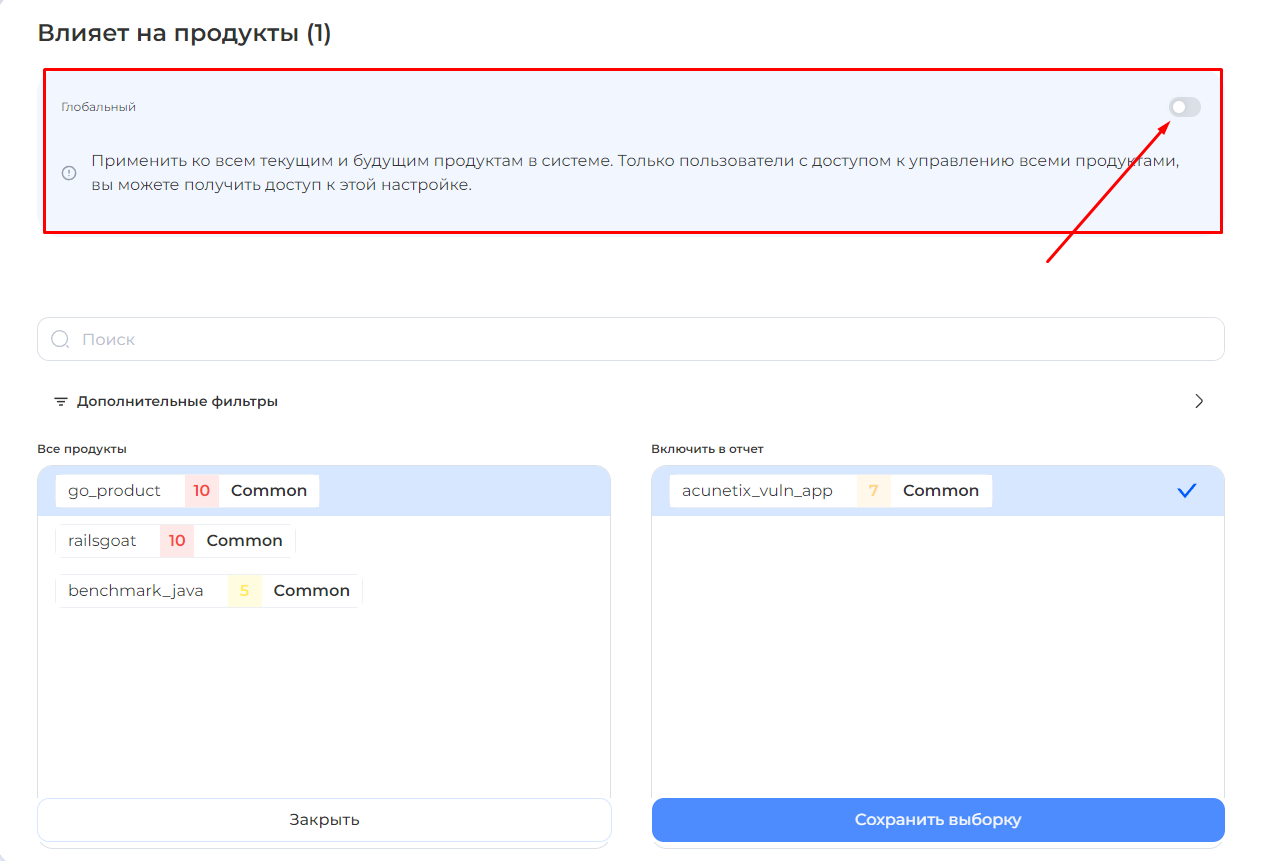Select go_product in the all products list
1262x861 pixels.
click(x=114, y=491)
